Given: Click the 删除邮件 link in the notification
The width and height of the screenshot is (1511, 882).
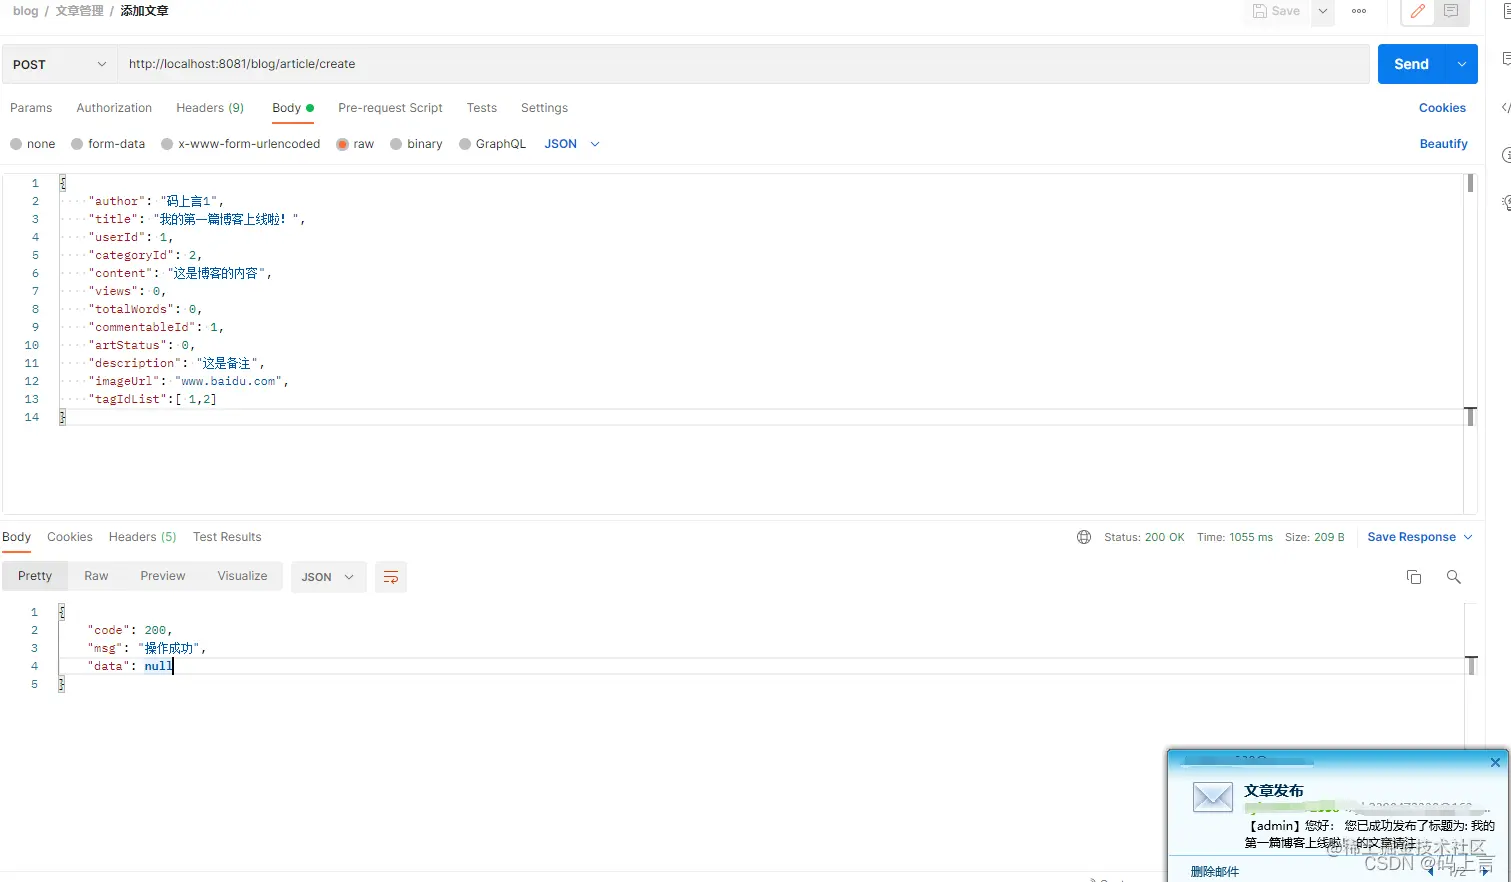Looking at the screenshot, I should click(x=1214, y=872).
